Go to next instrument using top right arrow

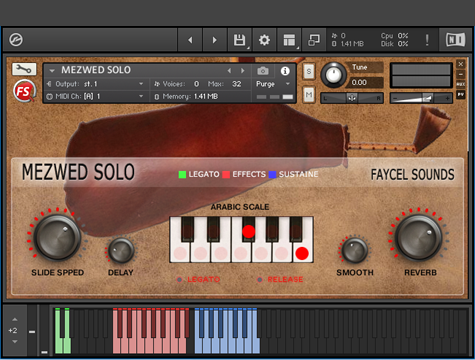click(x=215, y=40)
